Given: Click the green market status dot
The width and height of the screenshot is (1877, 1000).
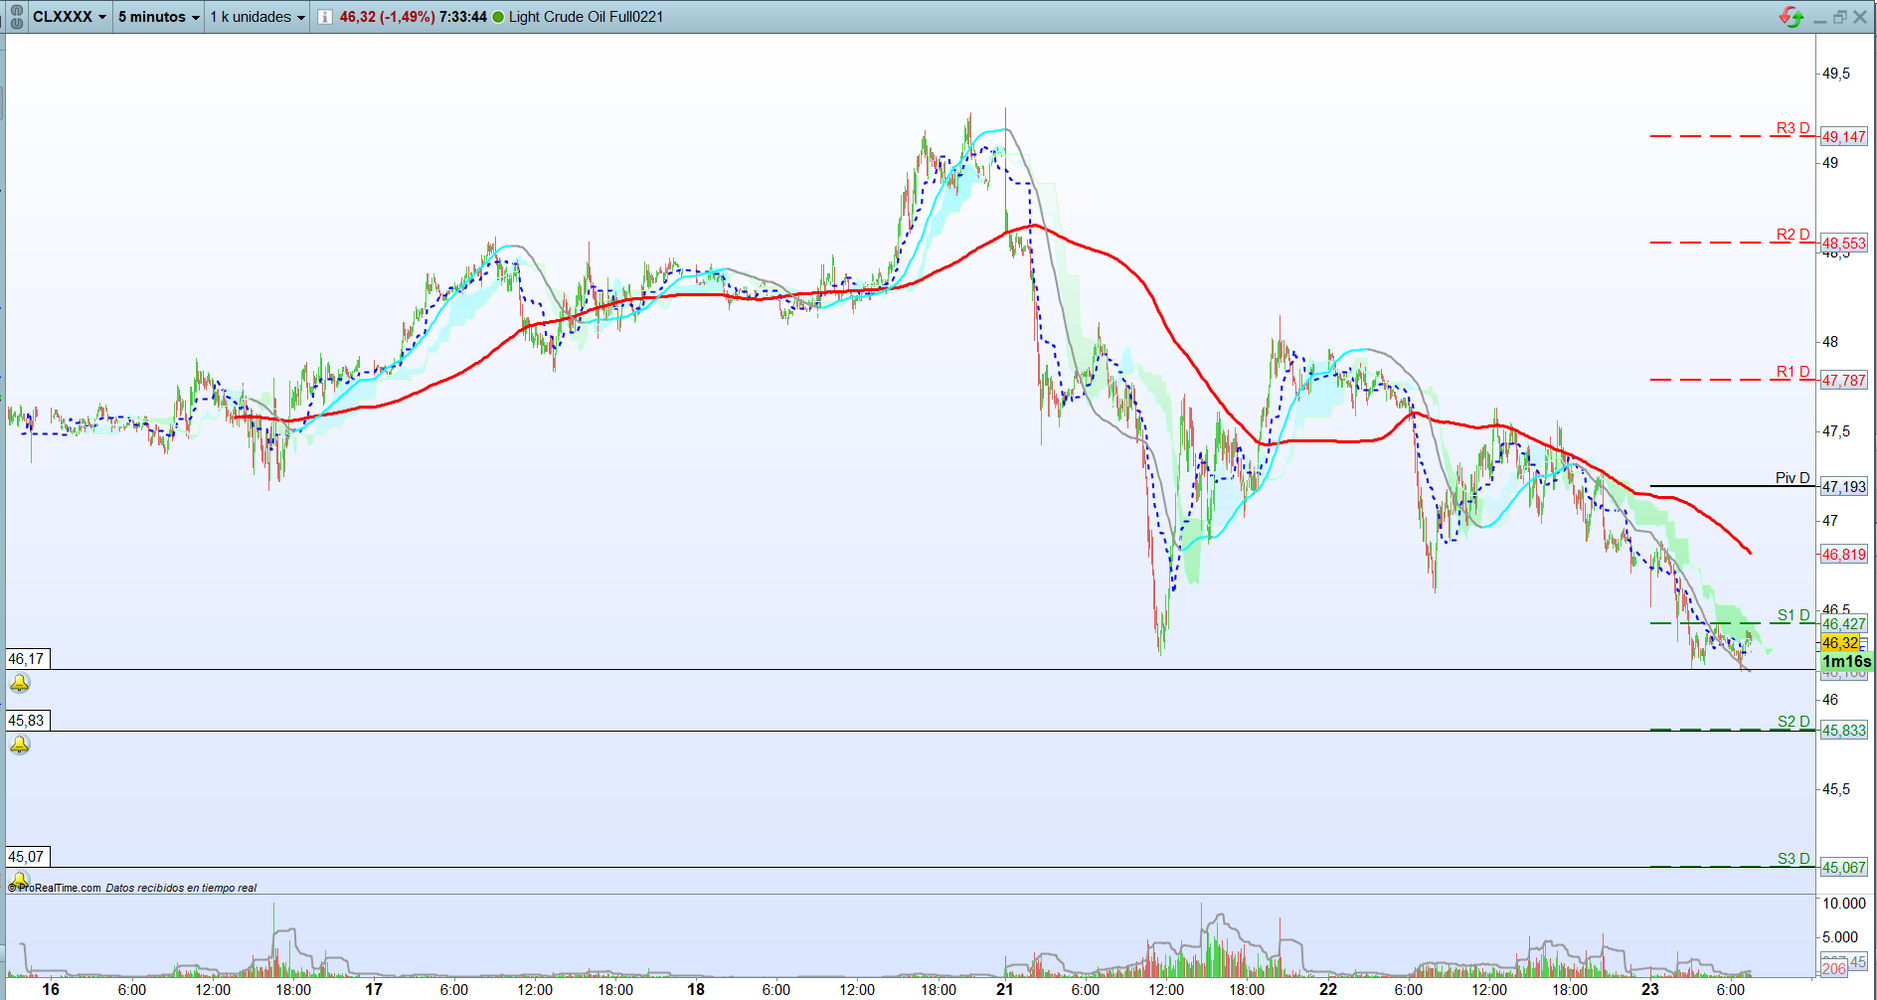Looking at the screenshot, I should tap(498, 17).
